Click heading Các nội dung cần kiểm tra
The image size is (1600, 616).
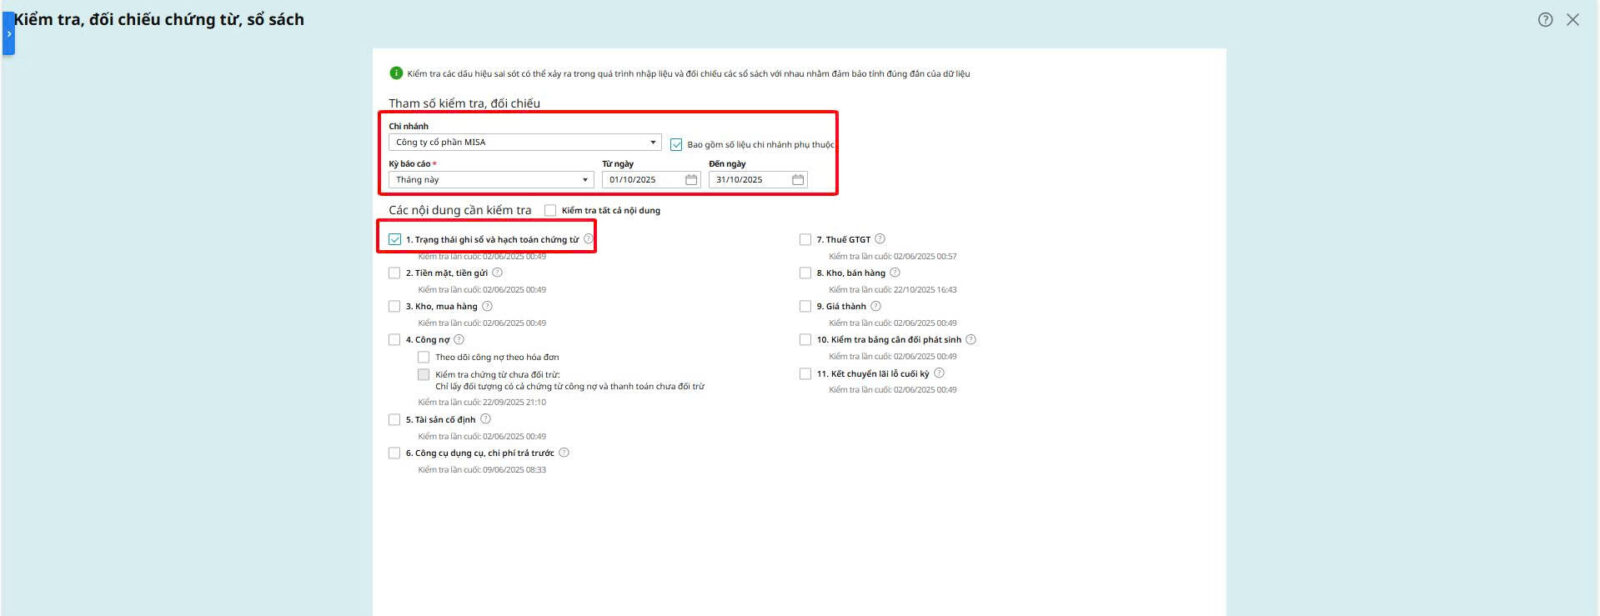[x=460, y=210]
